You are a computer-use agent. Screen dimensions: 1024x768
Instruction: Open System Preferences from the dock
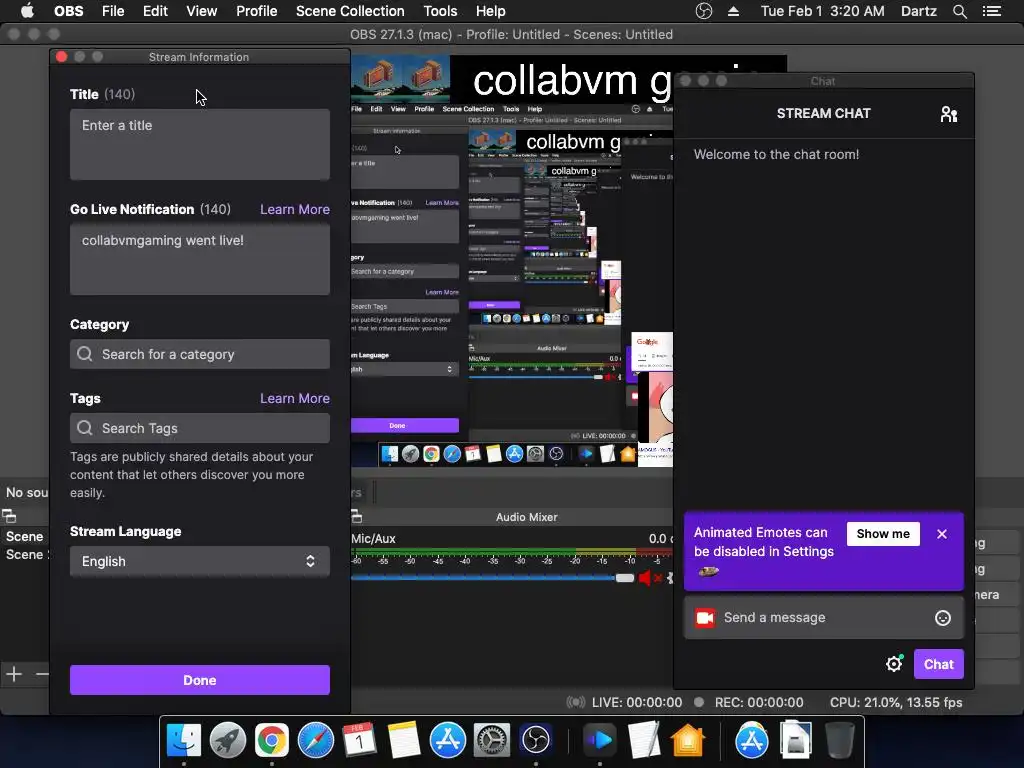click(491, 740)
